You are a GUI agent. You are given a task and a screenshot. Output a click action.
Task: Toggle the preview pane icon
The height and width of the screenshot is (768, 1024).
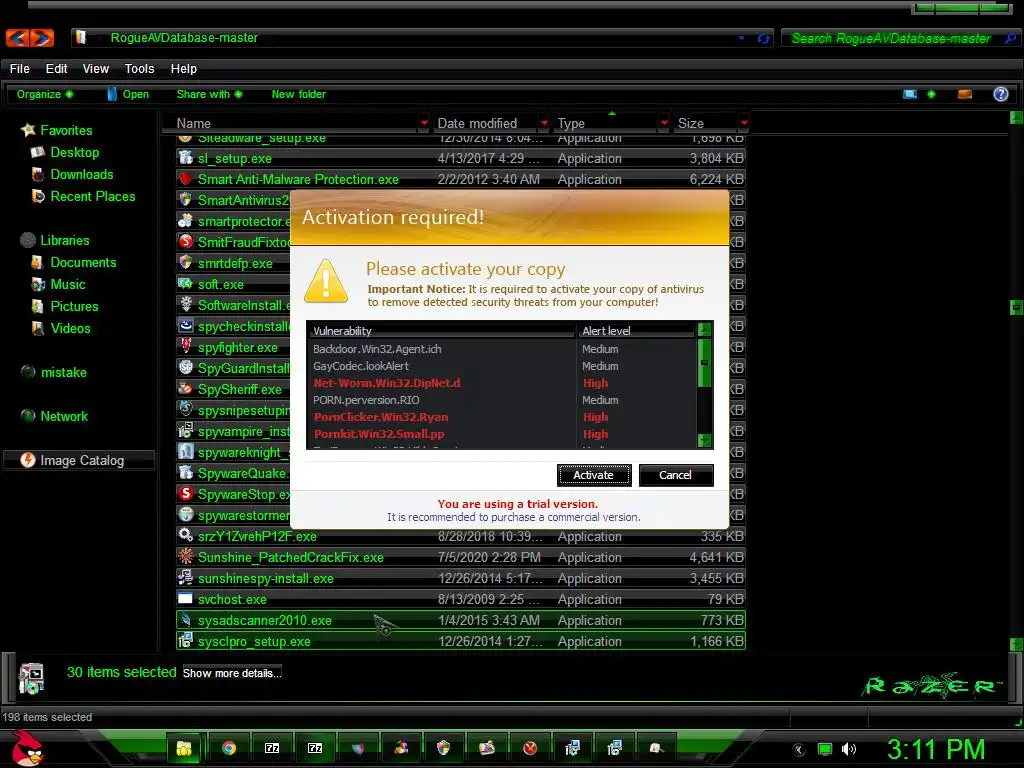click(965, 94)
